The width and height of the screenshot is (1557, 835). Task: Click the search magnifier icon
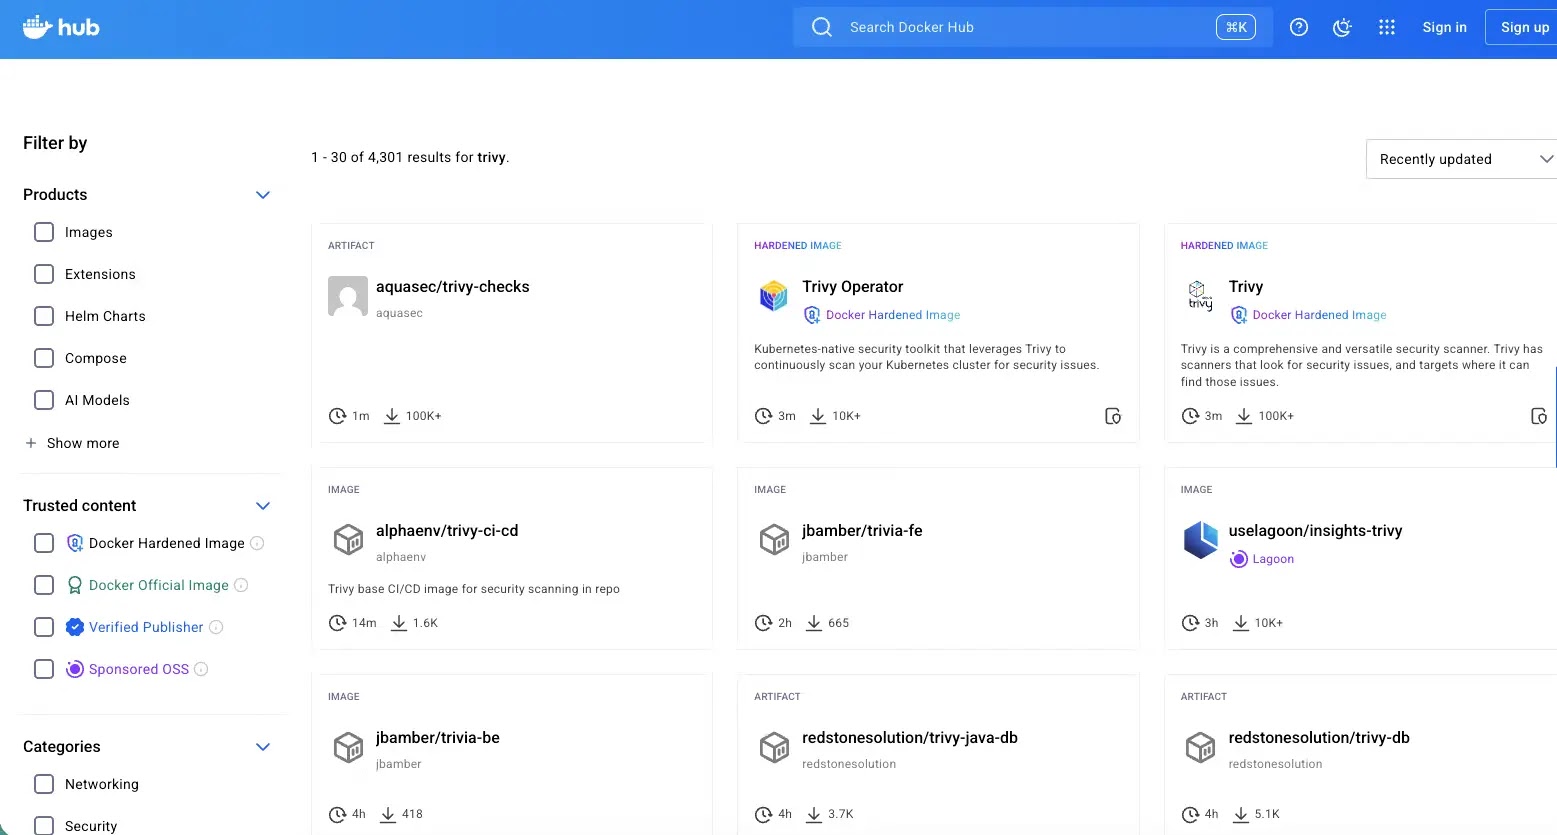pos(821,27)
